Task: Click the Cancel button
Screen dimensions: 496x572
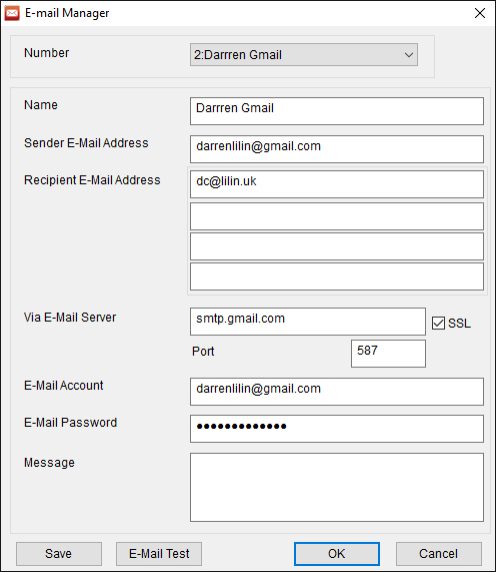Action: tap(438, 553)
